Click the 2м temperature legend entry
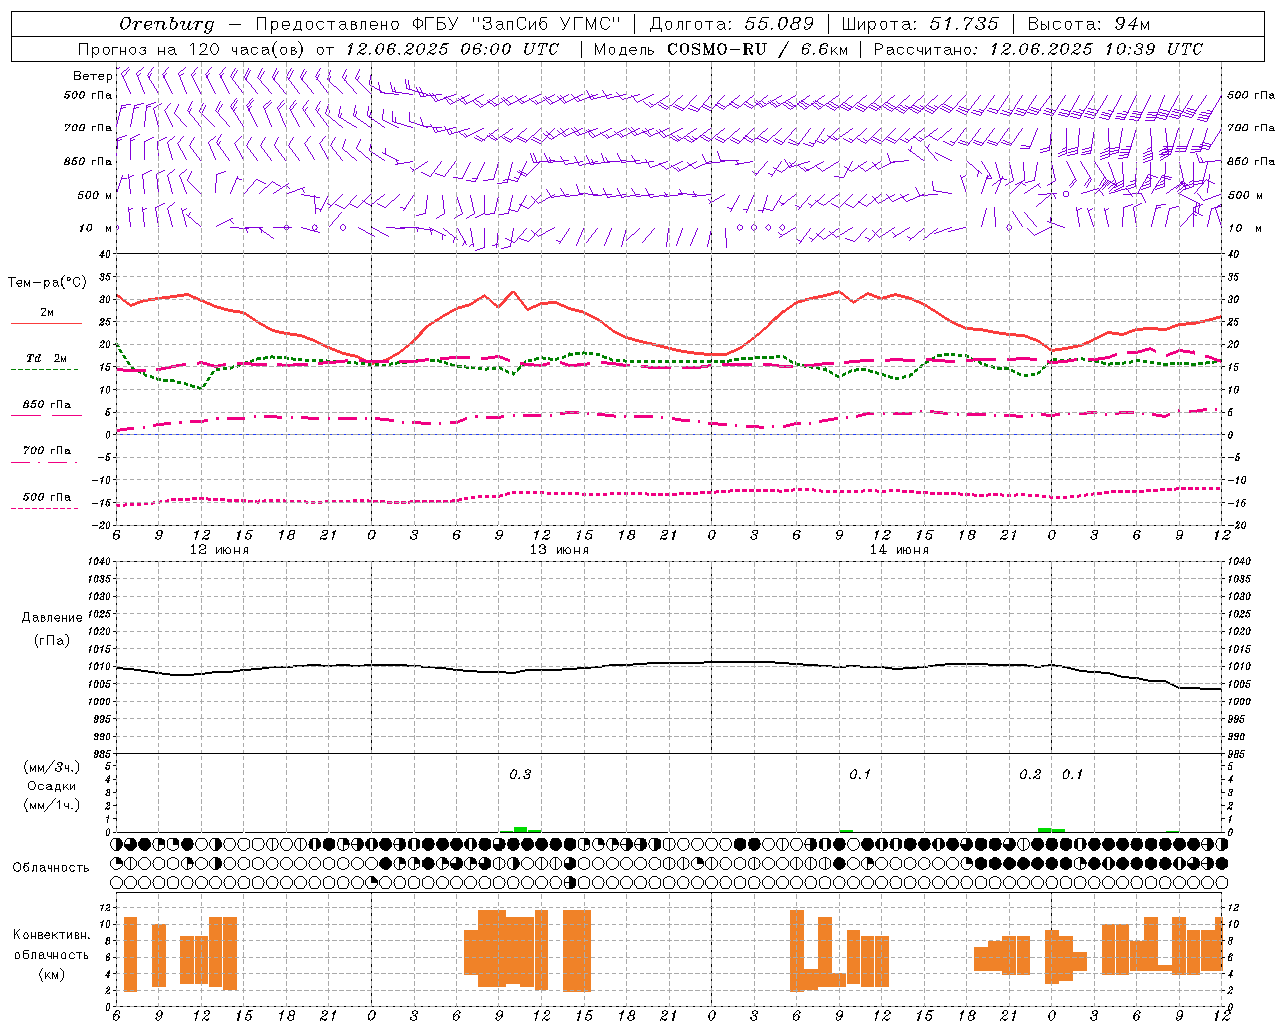The height and width of the screenshot is (1024, 1280). coord(47,312)
